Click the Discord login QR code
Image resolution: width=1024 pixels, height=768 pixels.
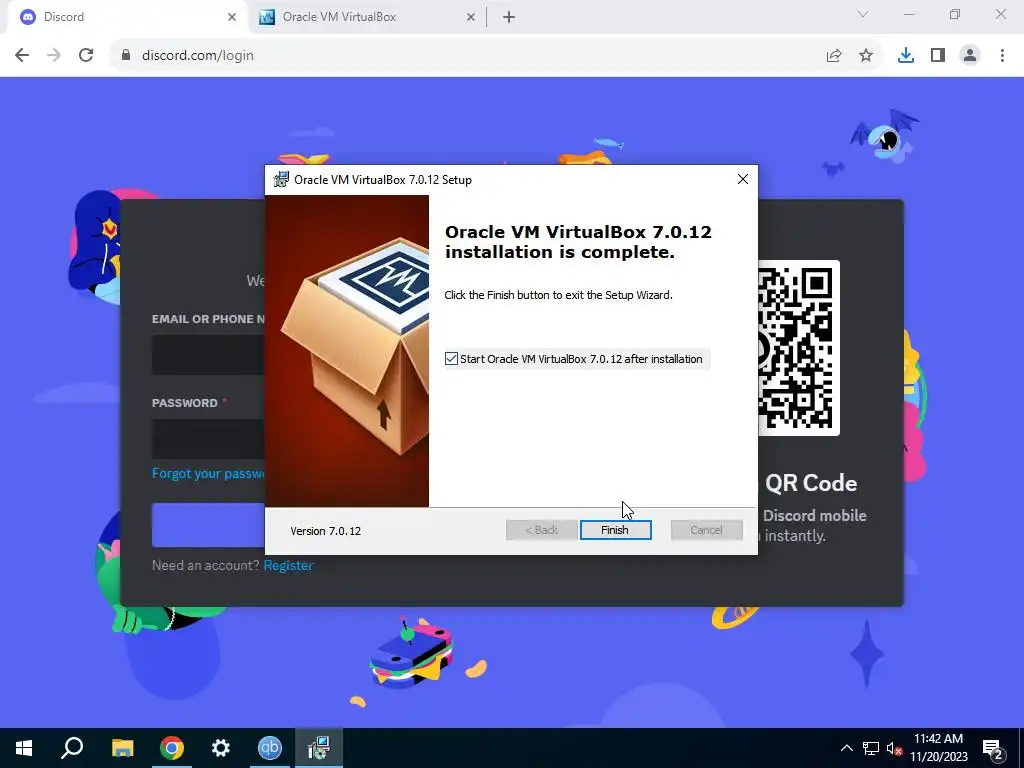799,347
